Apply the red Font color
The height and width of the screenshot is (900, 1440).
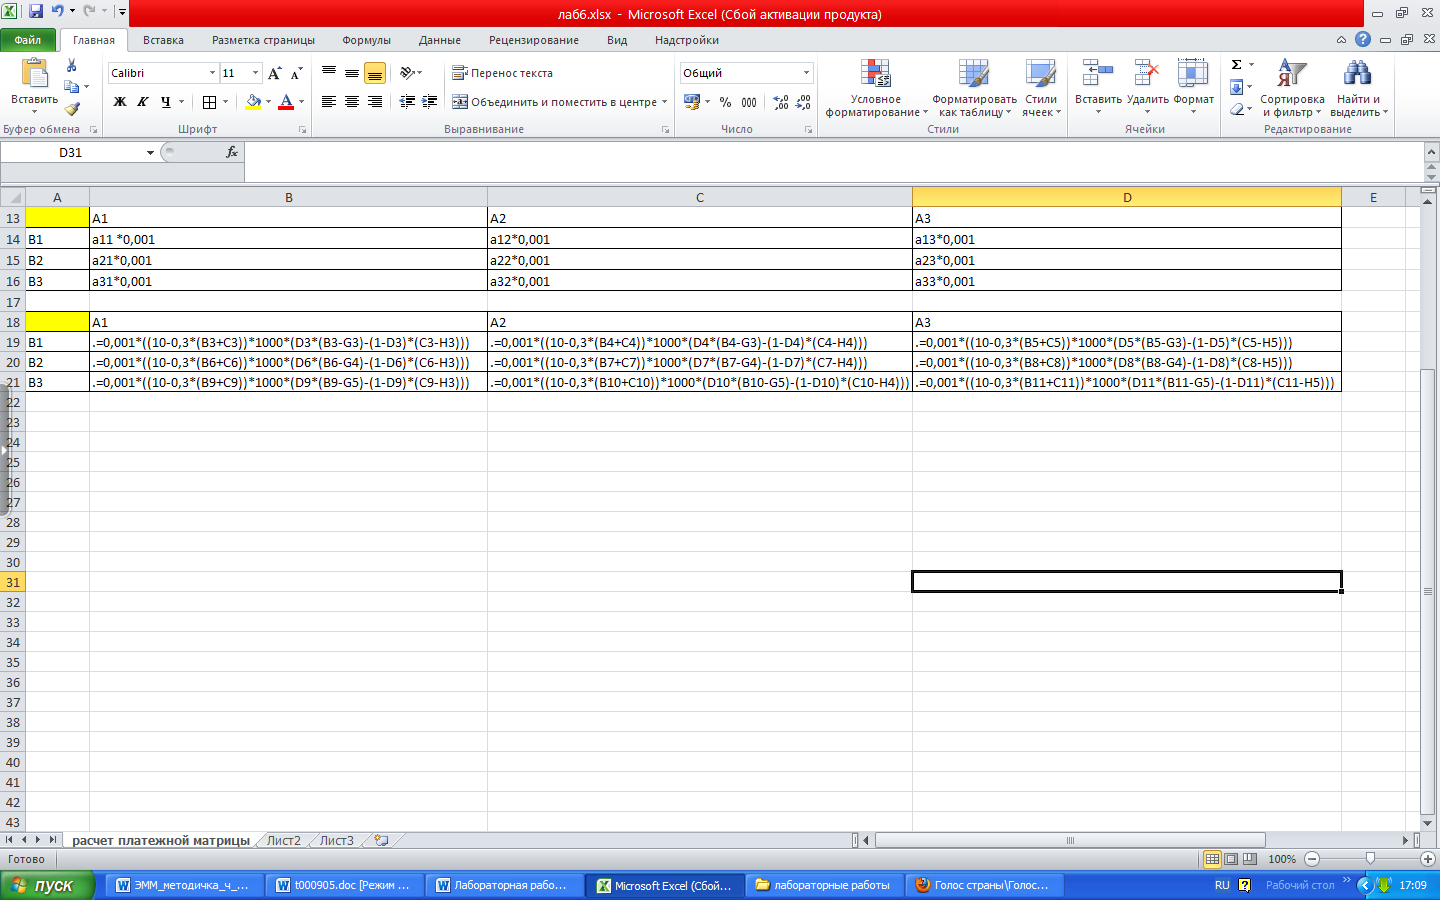point(286,102)
